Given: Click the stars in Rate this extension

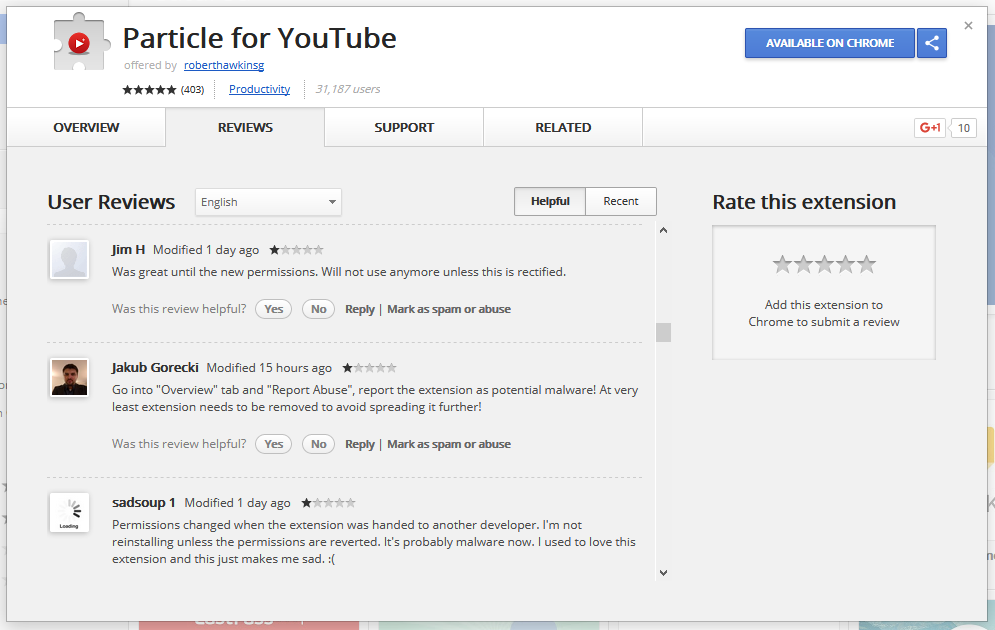Looking at the screenshot, I should coord(824,264).
